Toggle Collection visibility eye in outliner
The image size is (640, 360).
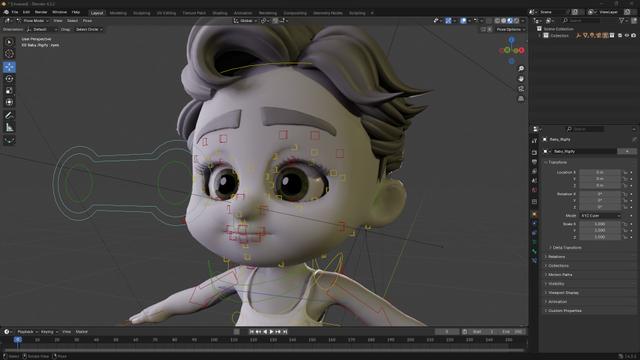pos(627,36)
